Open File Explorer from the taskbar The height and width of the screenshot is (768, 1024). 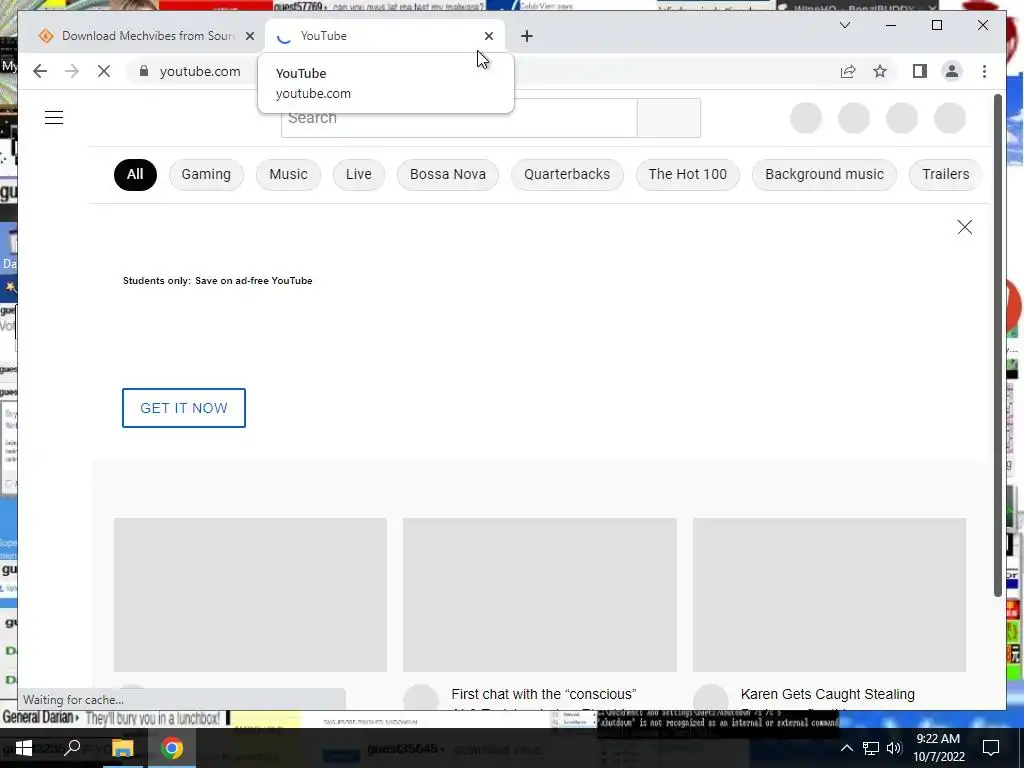tap(122, 748)
